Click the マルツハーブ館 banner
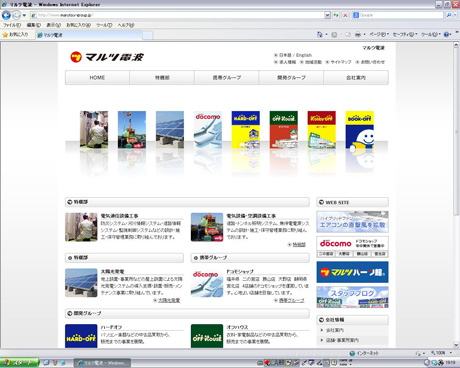The height and width of the screenshot is (368, 460). [x=352, y=272]
